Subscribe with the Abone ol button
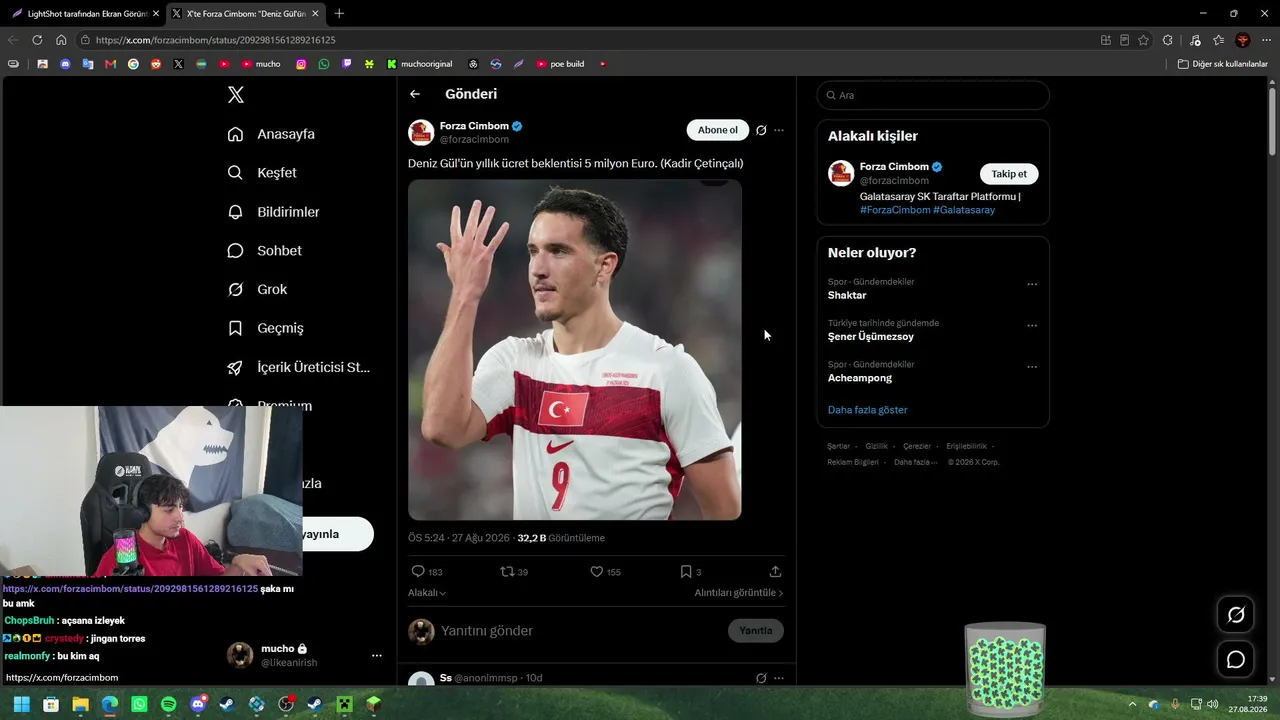The width and height of the screenshot is (1280, 720). pos(717,130)
